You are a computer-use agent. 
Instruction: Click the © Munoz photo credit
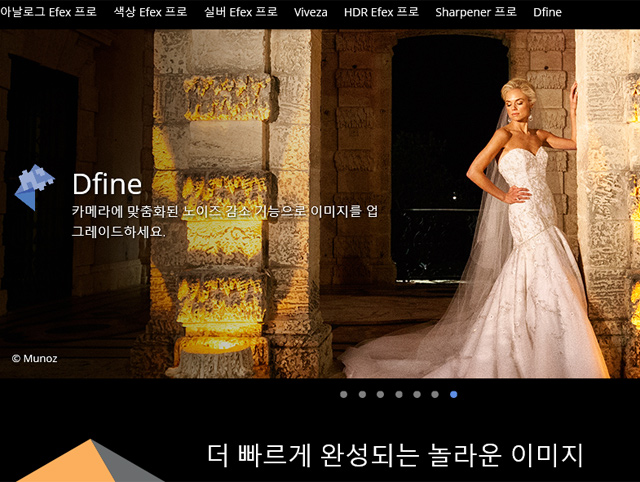click(x=35, y=358)
